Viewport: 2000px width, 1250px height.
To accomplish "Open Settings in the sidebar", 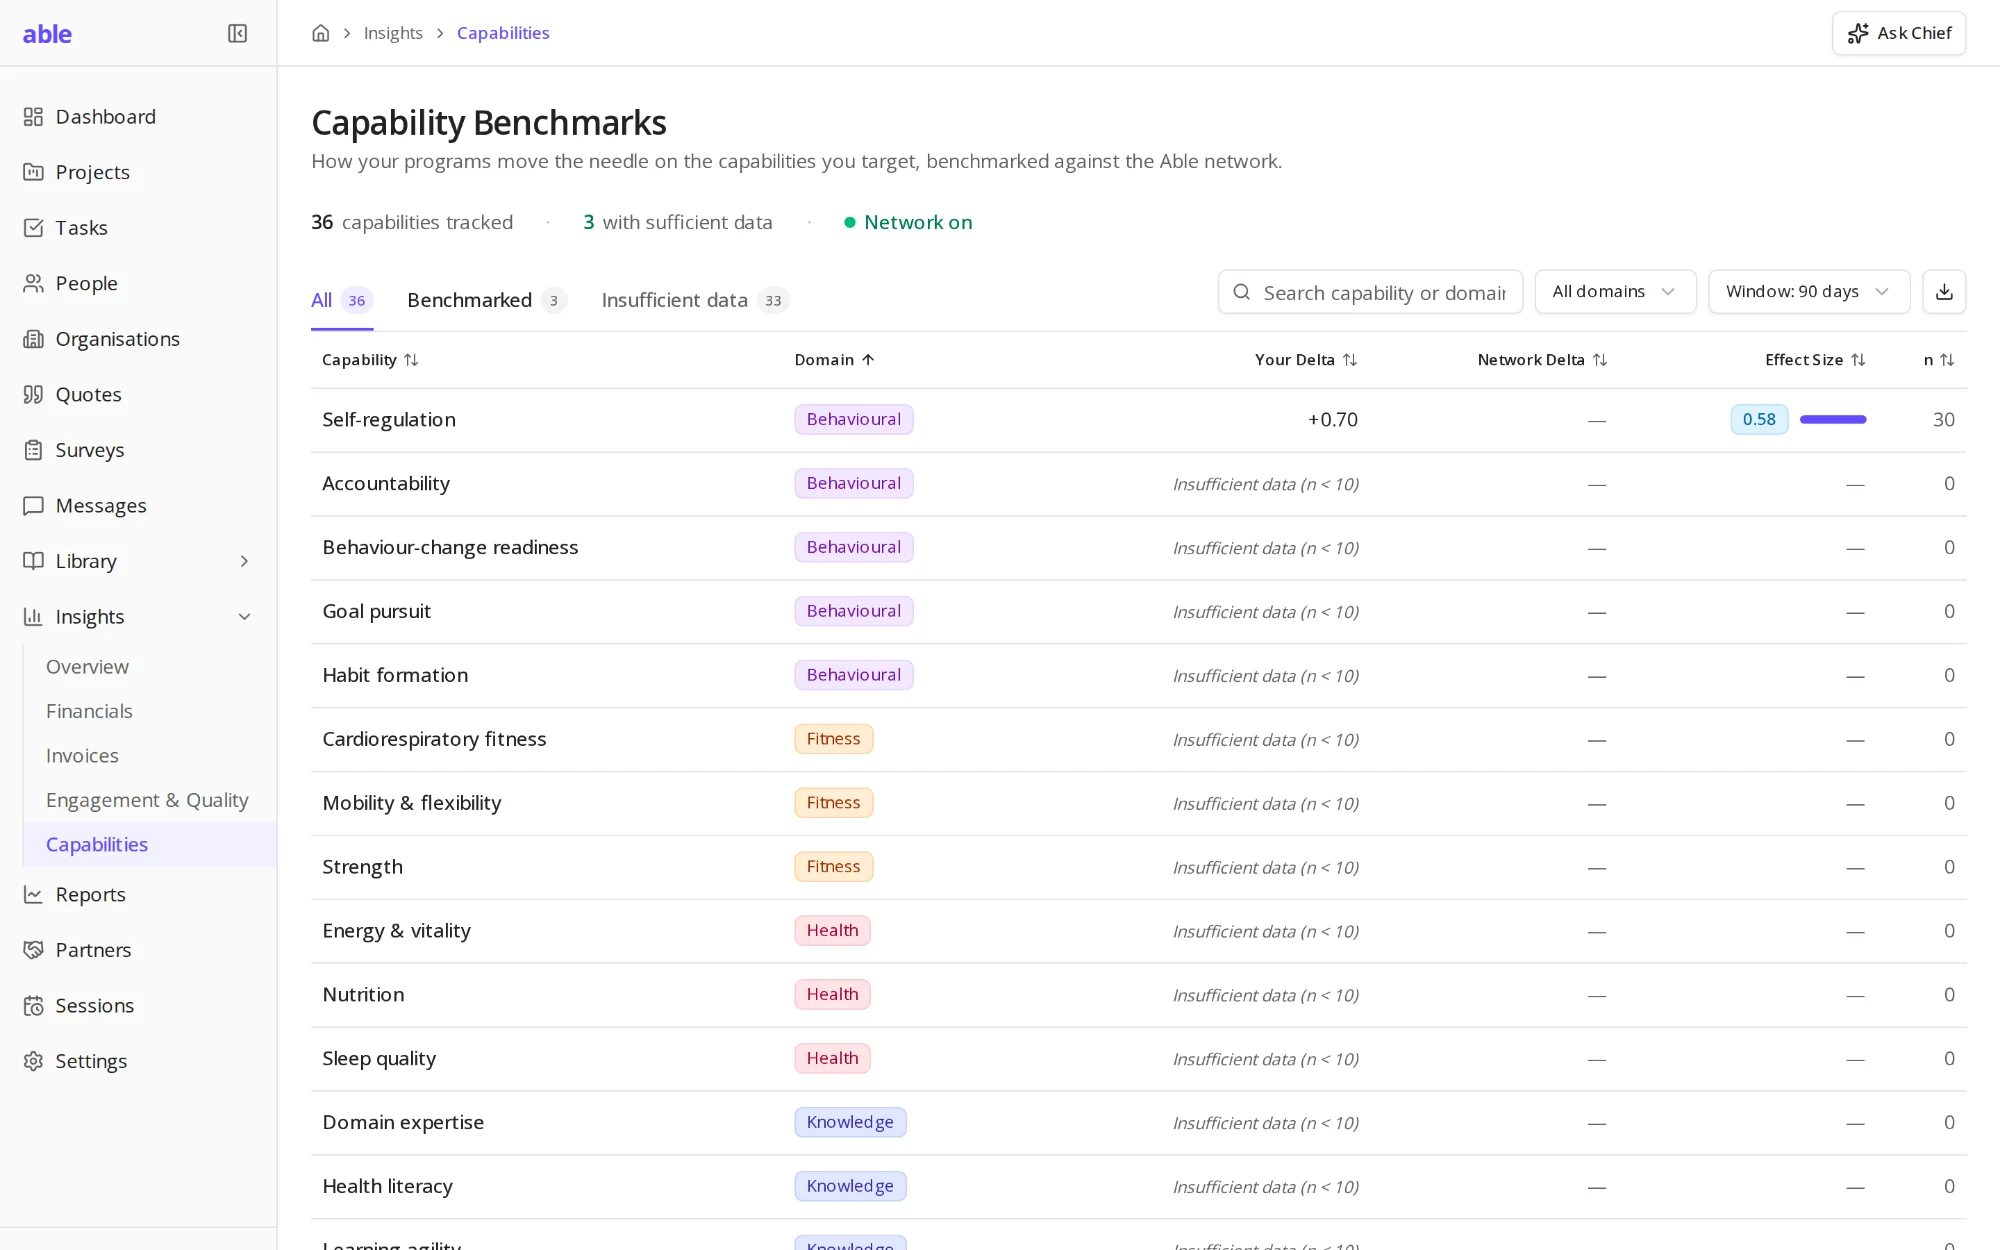I will (x=139, y=1061).
